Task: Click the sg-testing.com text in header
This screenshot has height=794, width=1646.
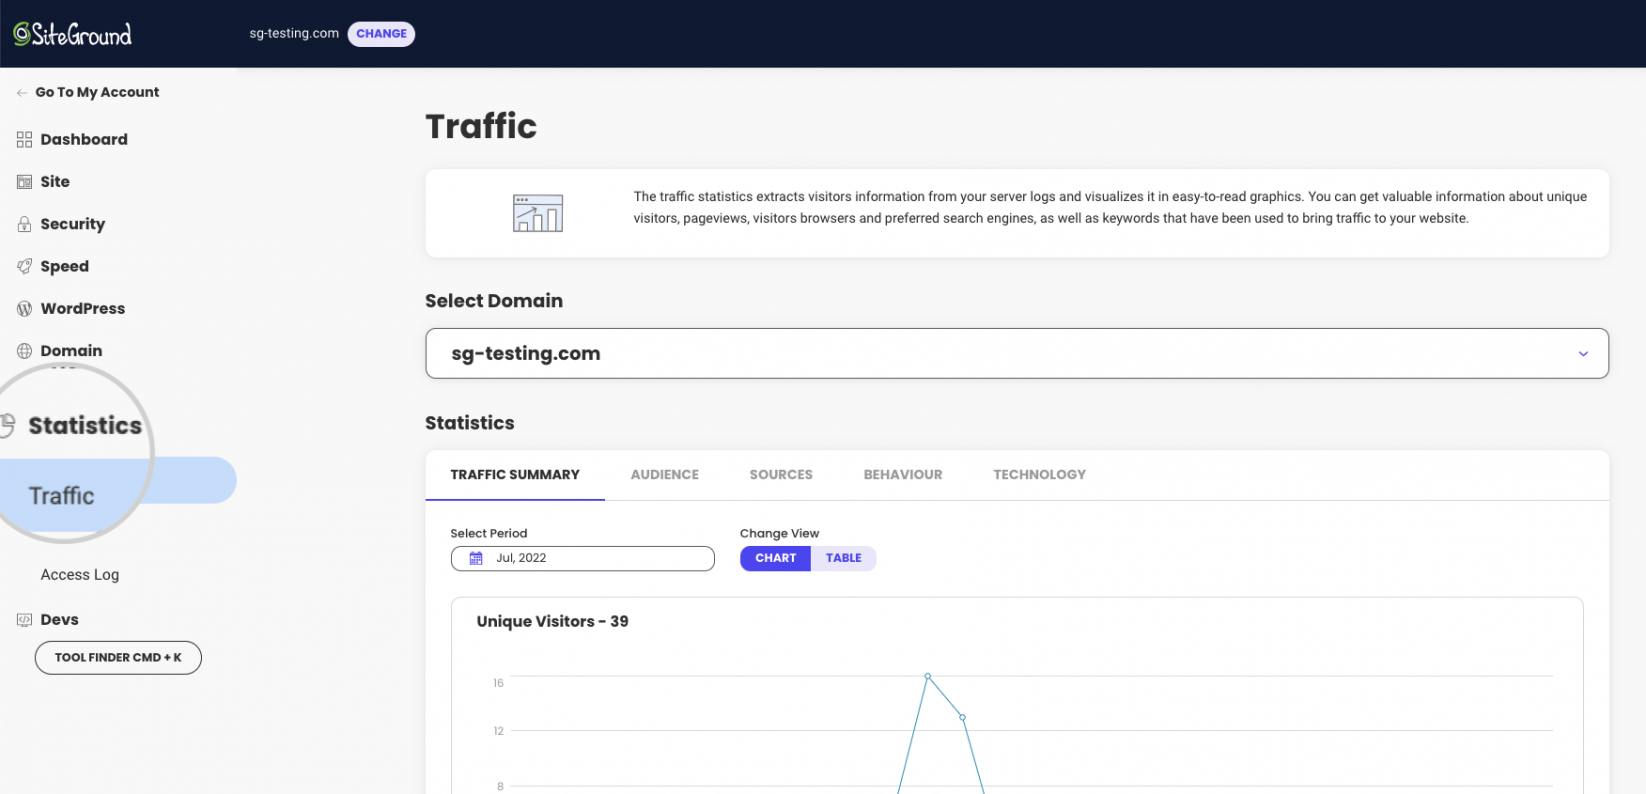Action: tap(294, 34)
